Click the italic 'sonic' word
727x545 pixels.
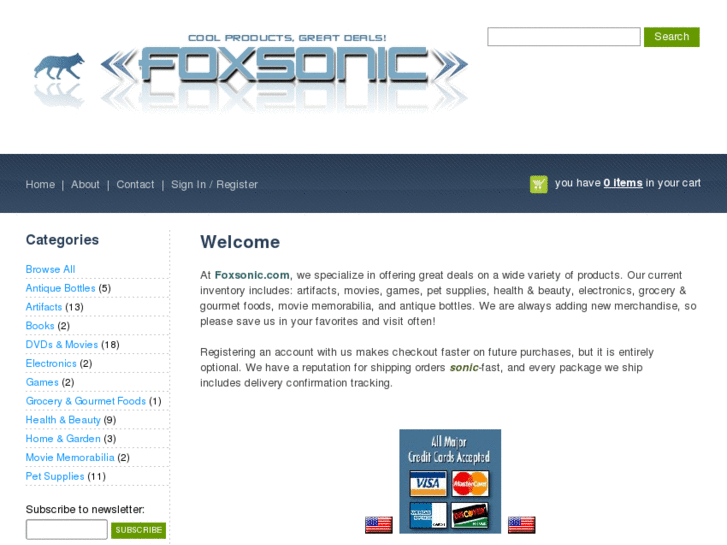pyautogui.click(x=464, y=367)
